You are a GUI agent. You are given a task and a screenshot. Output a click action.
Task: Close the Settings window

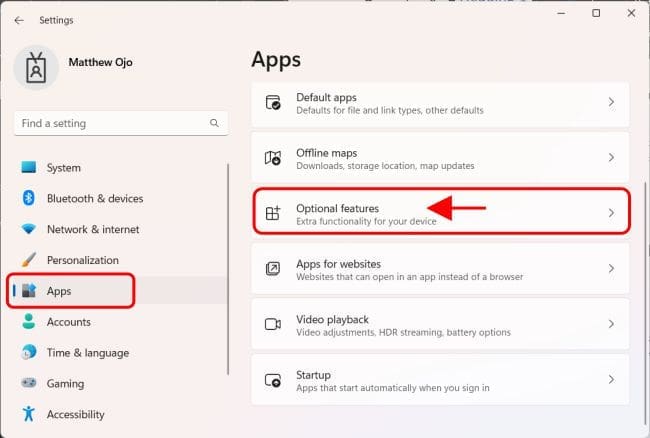pos(631,13)
